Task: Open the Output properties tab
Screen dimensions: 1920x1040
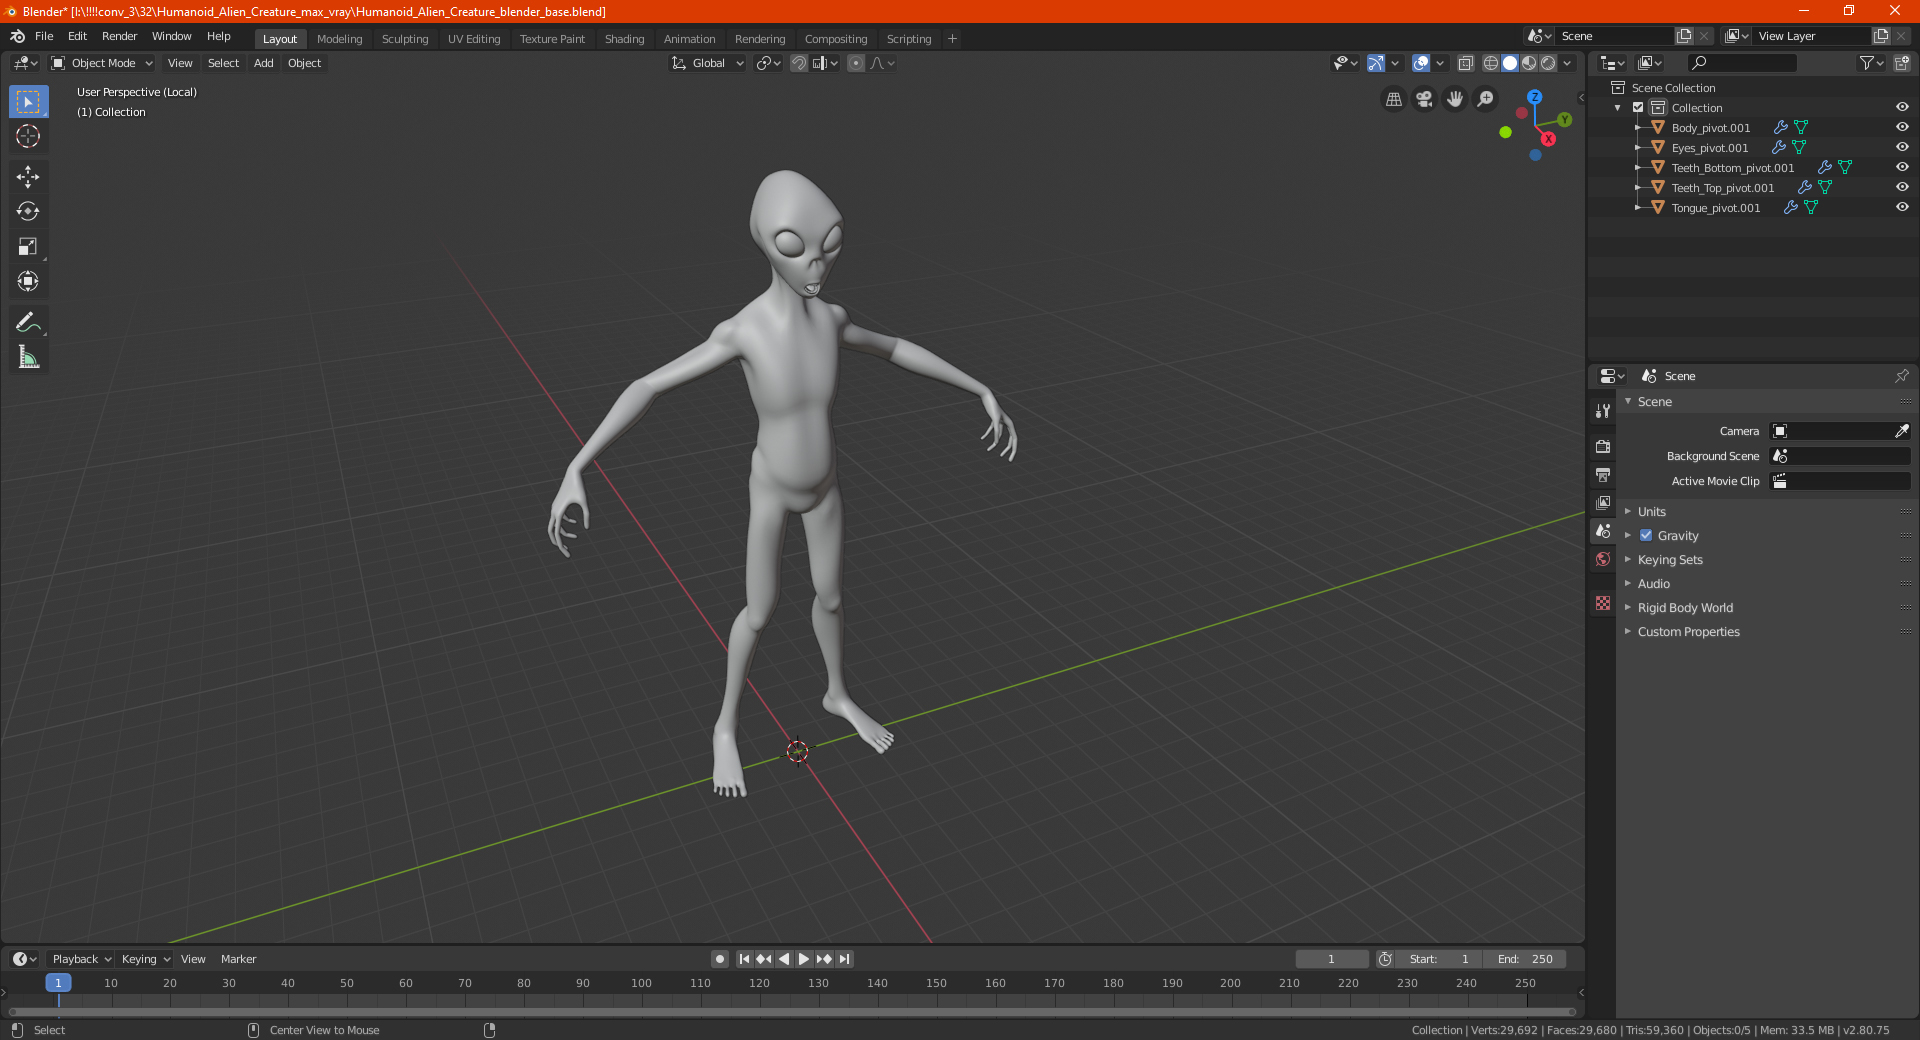Action: click(x=1603, y=475)
